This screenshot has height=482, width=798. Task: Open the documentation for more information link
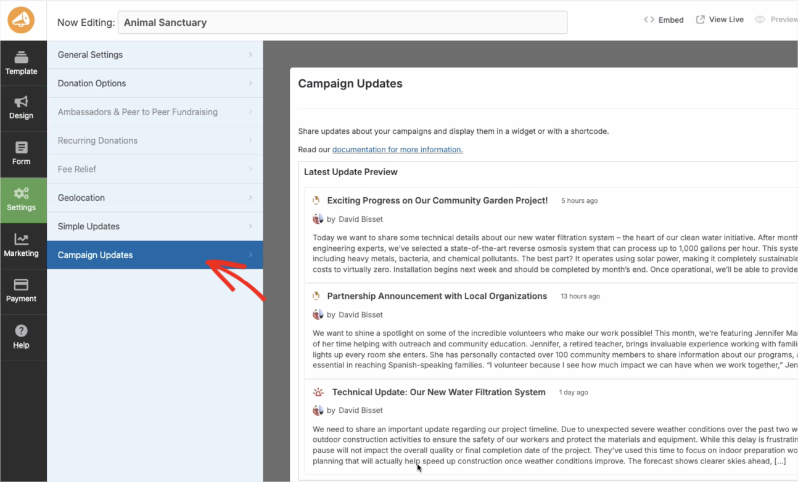(397, 149)
